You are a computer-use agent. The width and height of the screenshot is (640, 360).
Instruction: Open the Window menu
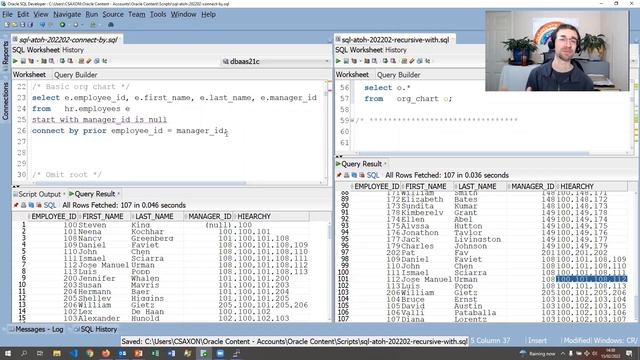pos(183,14)
